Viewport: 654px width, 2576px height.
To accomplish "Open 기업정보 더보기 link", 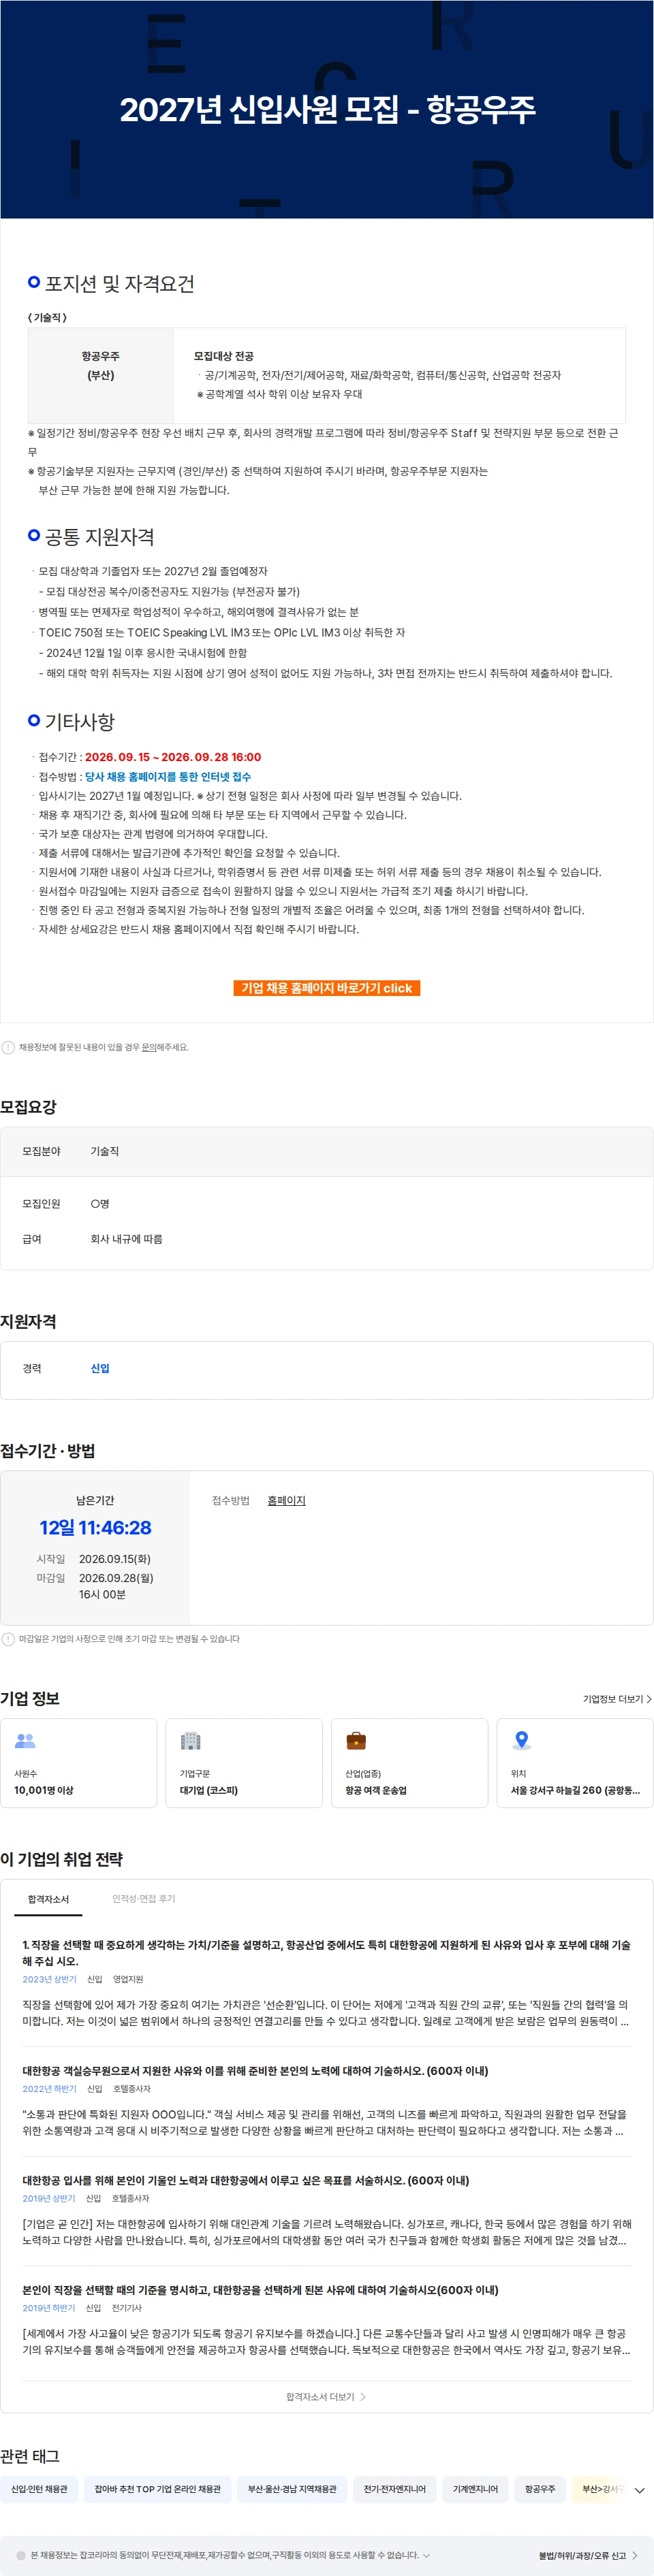I will pos(616,1699).
